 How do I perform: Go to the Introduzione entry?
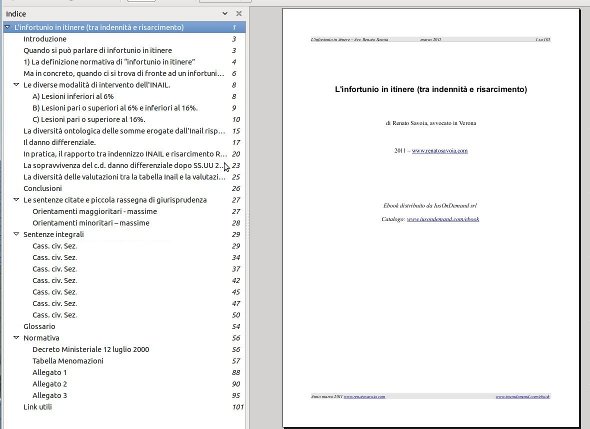click(x=45, y=39)
